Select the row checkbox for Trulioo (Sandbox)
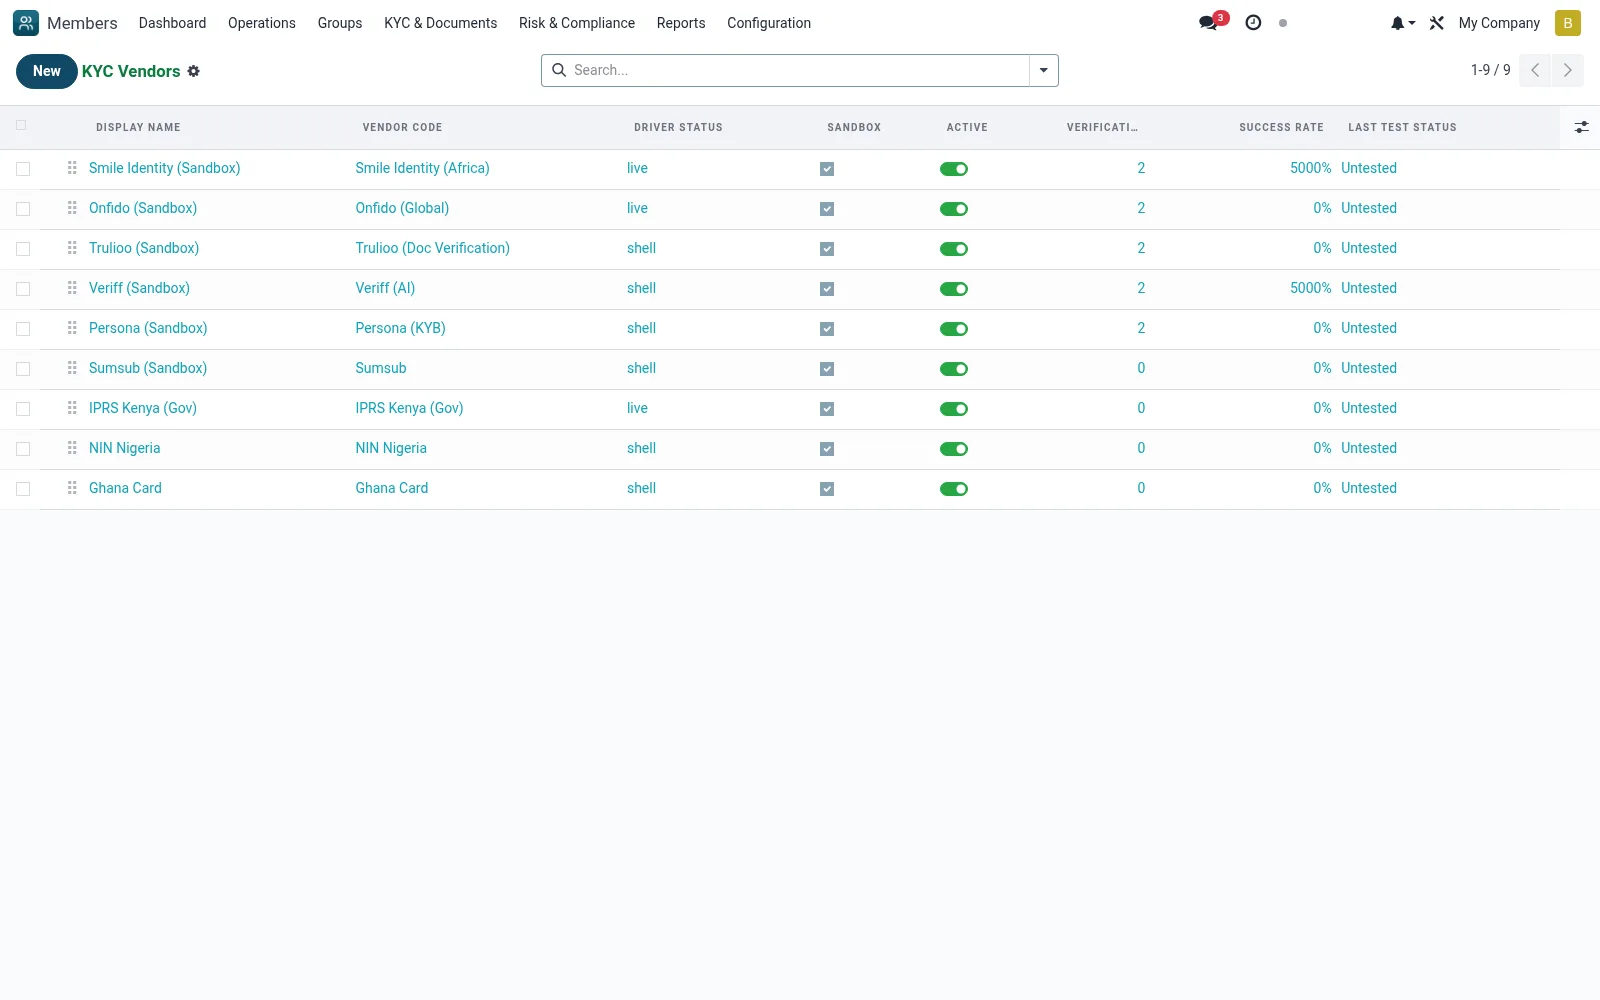The image size is (1600, 1000). [x=23, y=249]
